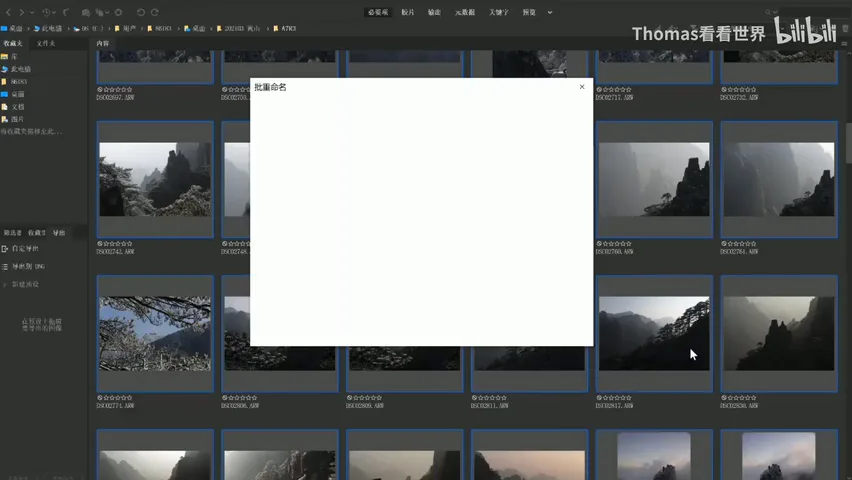Screen dimensions: 852x480
Task: Click the get photos from camera icon
Action: pyautogui.click(x=86, y=13)
